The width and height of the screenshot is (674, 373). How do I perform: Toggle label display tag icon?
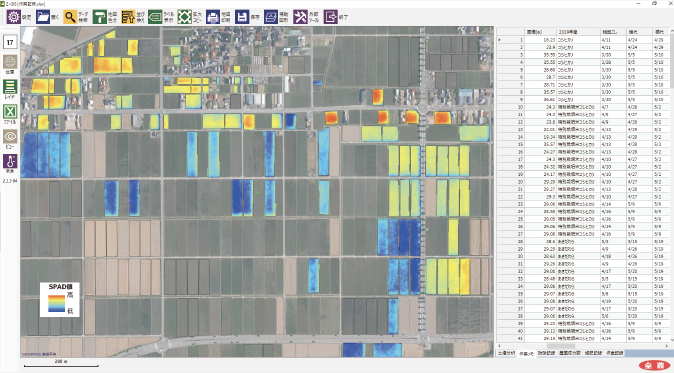coord(155,17)
